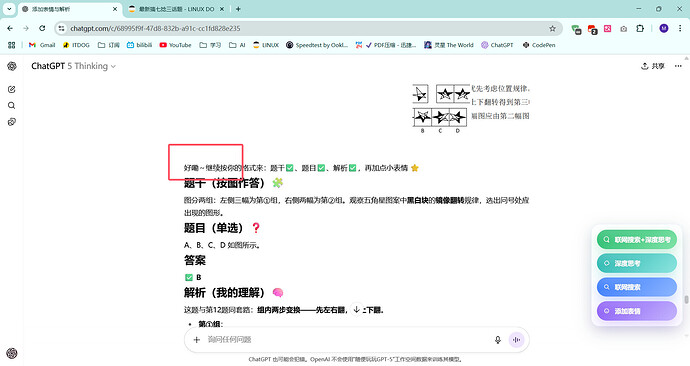Open bilibili bookmark
This screenshot has width=690, height=366.
139,45
